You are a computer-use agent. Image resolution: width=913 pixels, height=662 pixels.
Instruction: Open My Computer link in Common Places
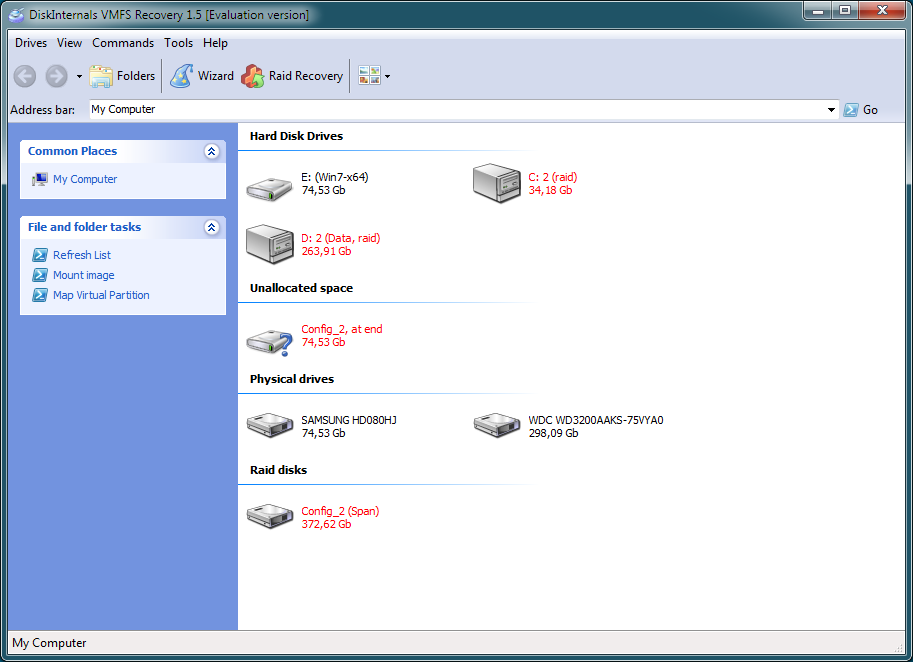[x=85, y=179]
